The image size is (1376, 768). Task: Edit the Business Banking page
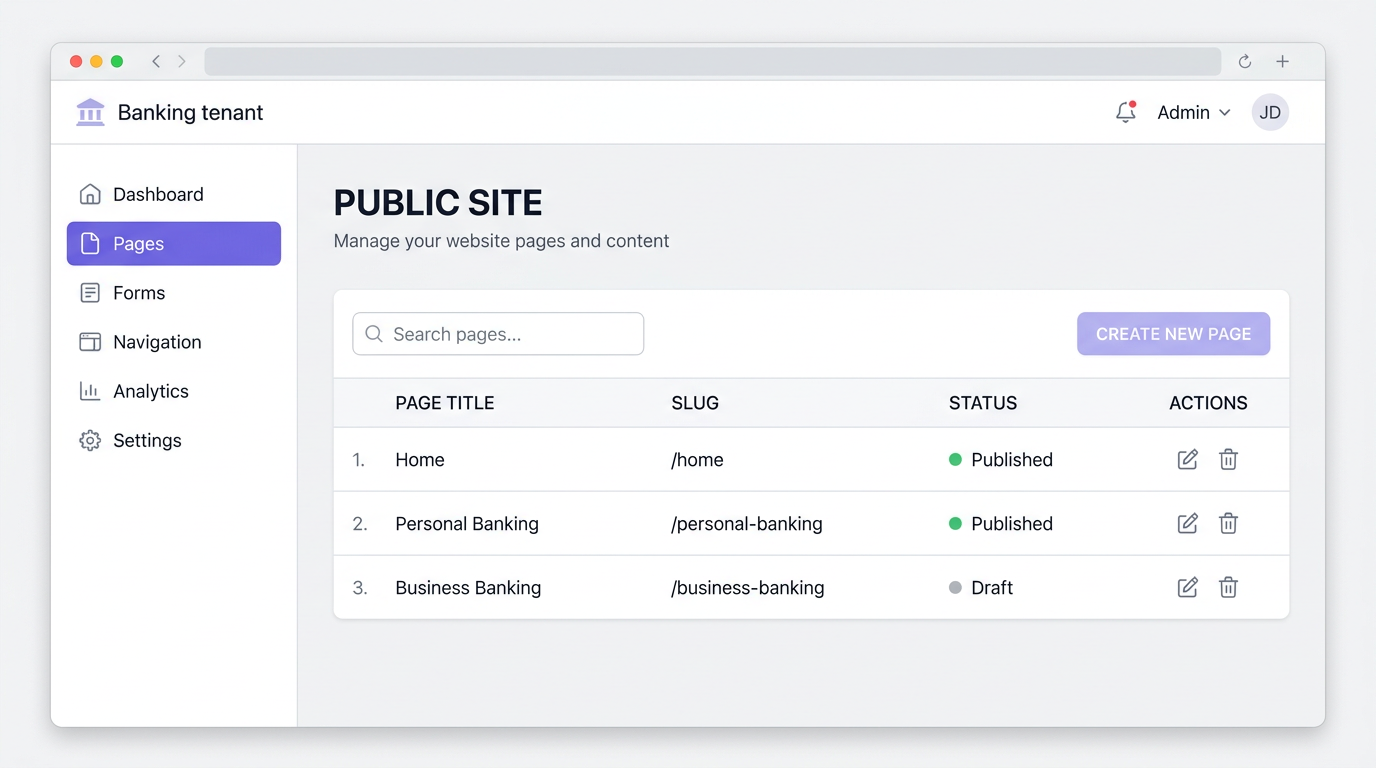(1187, 587)
